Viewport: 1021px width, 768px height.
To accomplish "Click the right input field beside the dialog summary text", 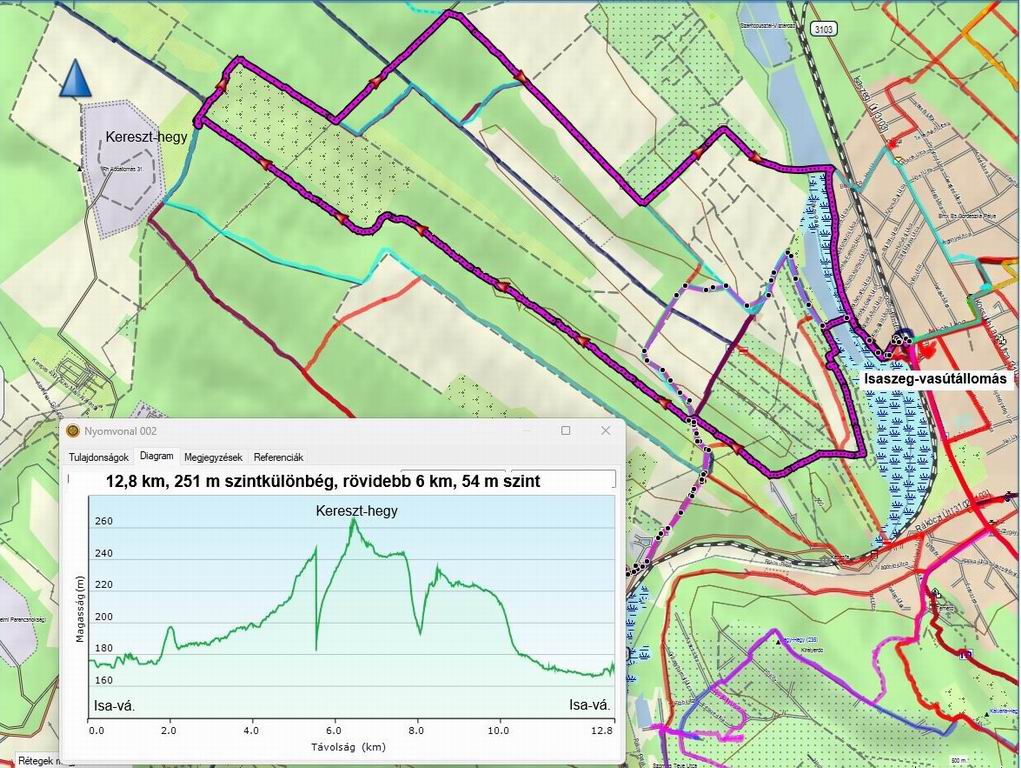I will tap(563, 478).
